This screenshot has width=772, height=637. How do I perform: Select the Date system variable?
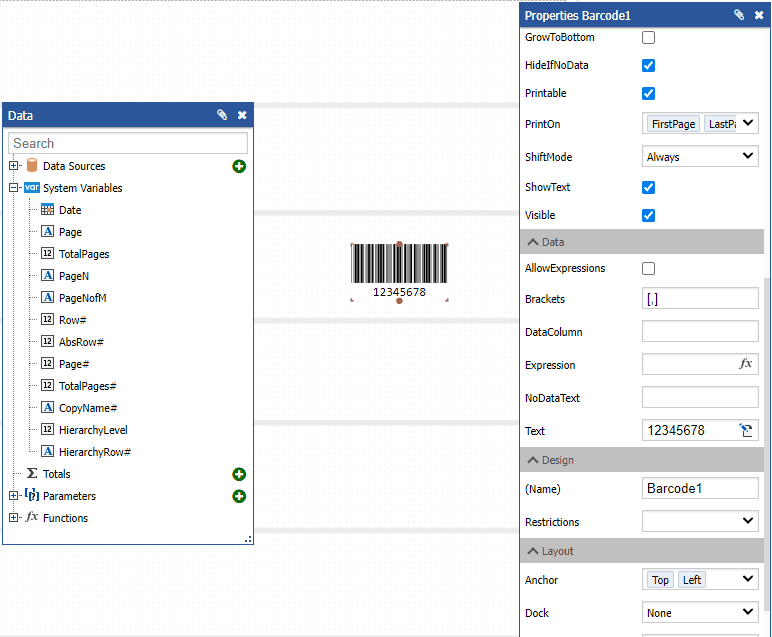click(69, 210)
